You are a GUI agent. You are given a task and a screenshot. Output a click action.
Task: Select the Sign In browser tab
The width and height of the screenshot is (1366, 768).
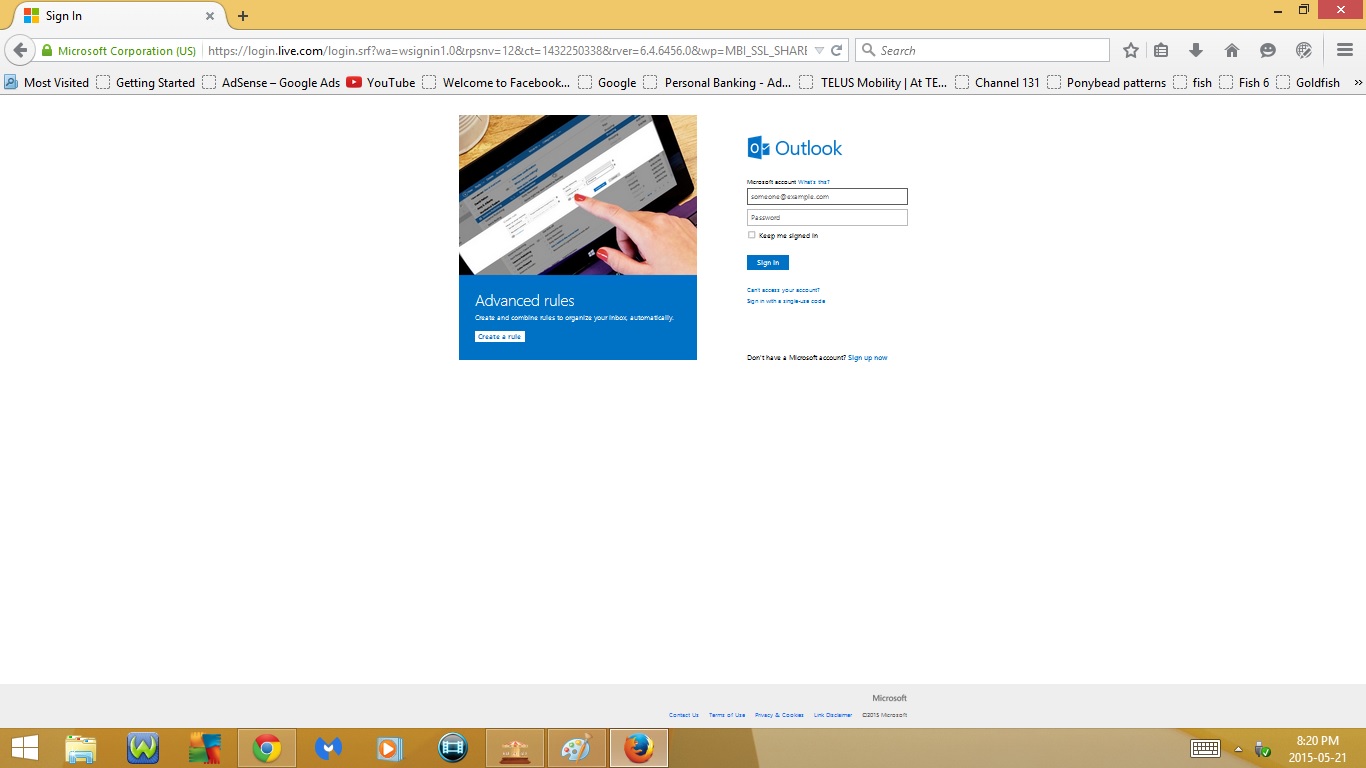pyautogui.click(x=118, y=16)
